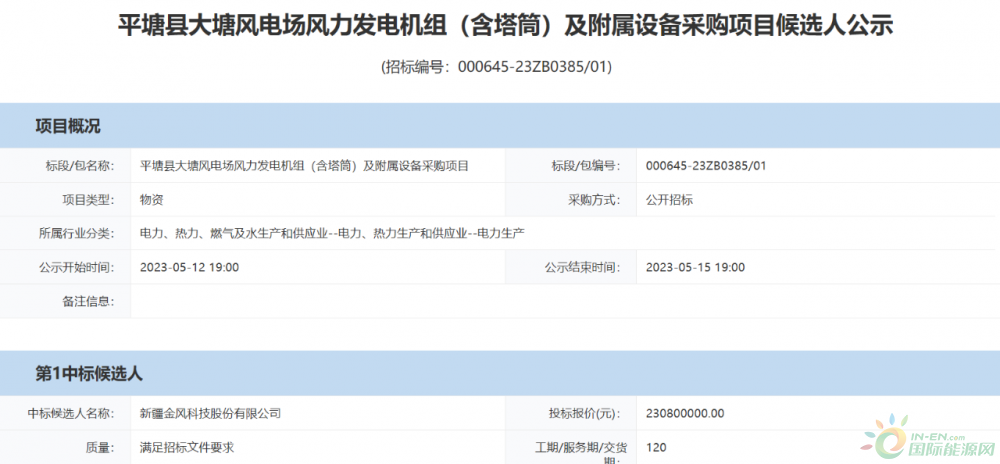Viewport: 1000px width, 464px height.
Task: Select the end time 2023-05-15 19:00
Action: (x=695, y=268)
